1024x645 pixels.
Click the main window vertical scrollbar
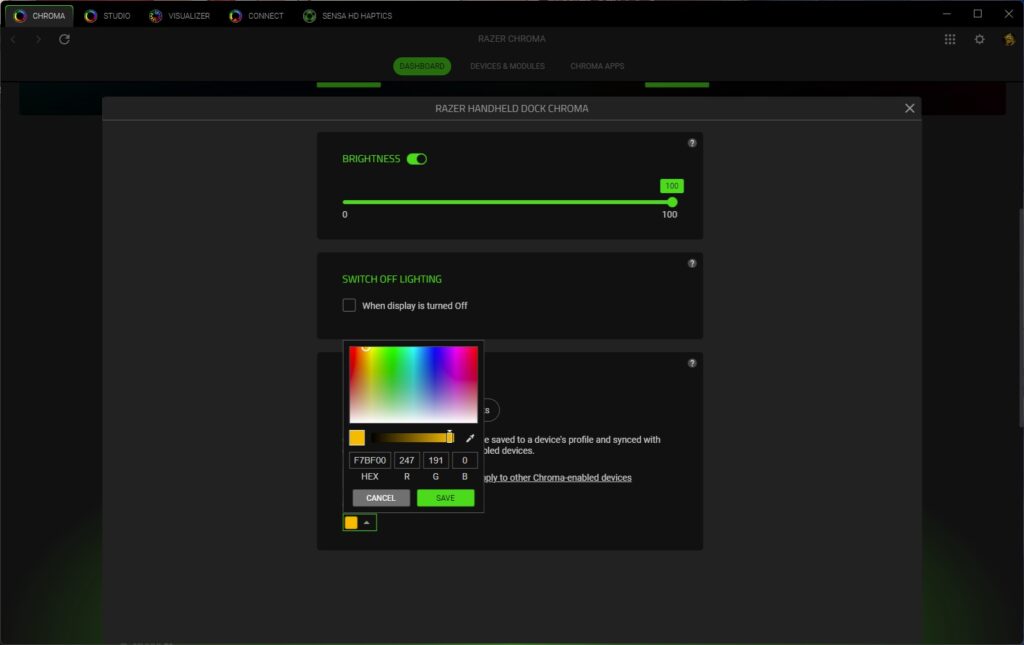coord(1021,317)
